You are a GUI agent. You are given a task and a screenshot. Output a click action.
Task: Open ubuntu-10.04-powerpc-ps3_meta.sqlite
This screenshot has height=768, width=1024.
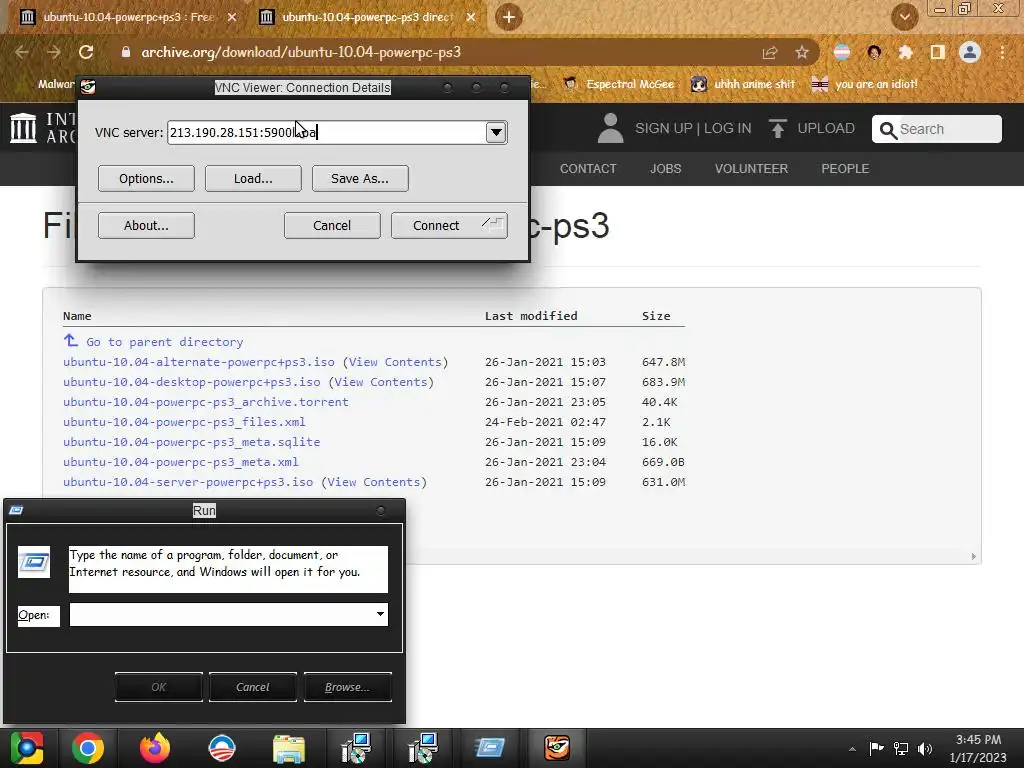click(191, 442)
